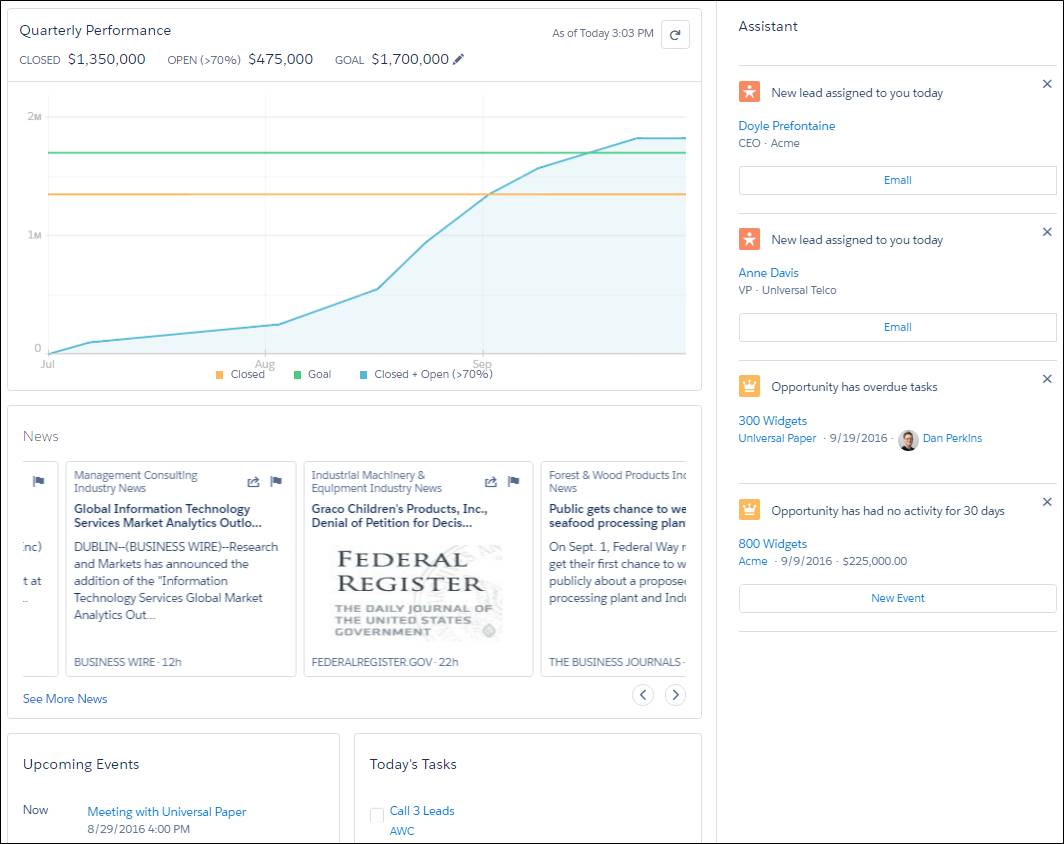Check off the Call 3 Leads task

(376, 813)
